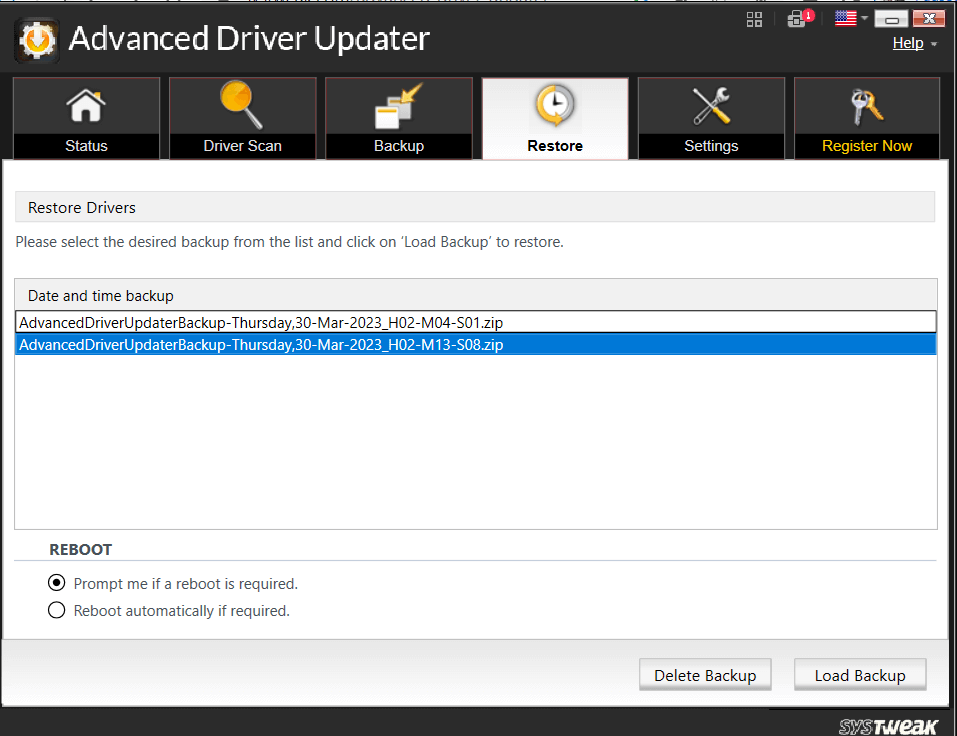Expand the dropdown arrow next to Help
The image size is (957, 736).
tap(934, 44)
